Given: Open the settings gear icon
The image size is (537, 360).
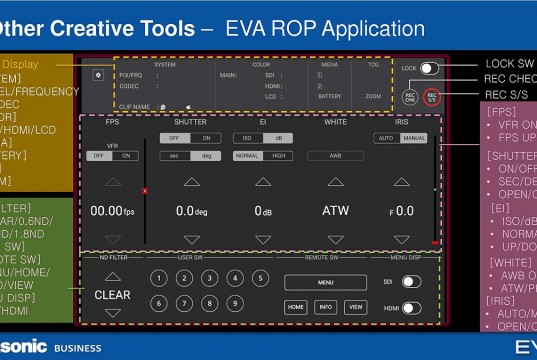Looking at the screenshot, I should point(98,75).
